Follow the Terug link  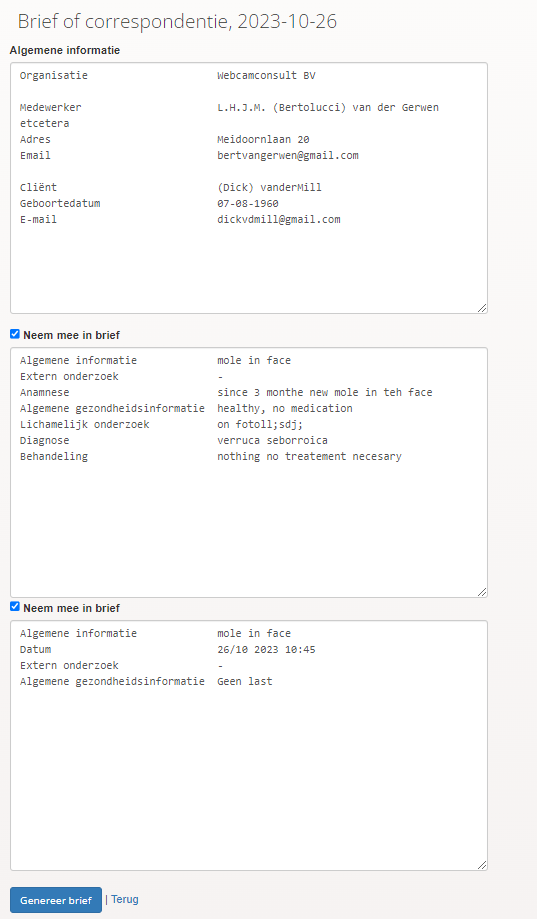click(125, 900)
